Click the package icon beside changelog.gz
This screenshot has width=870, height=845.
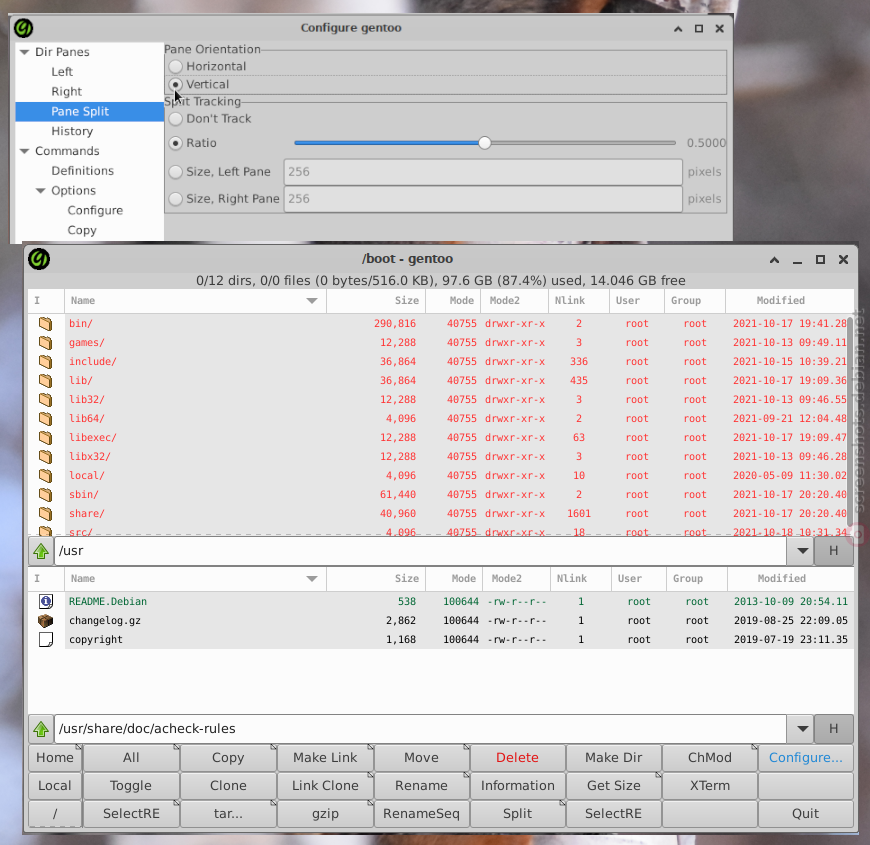tap(45, 620)
